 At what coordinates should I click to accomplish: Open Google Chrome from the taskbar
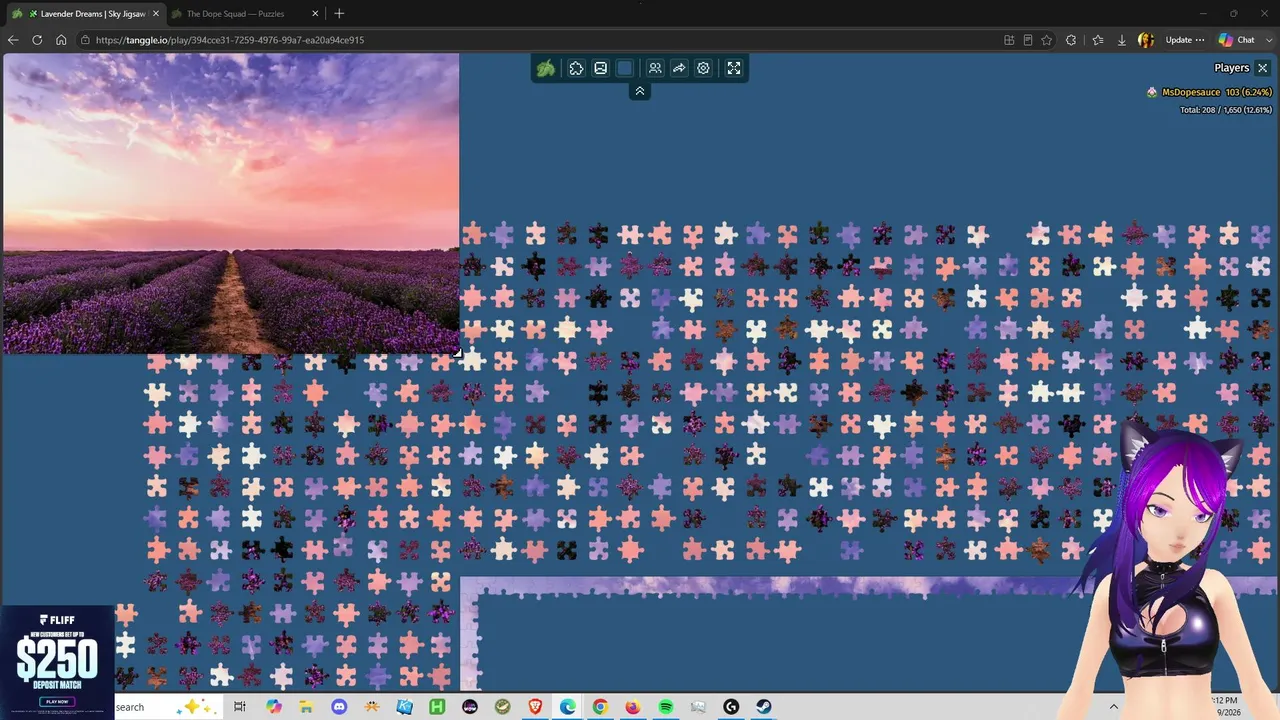click(x=600, y=707)
